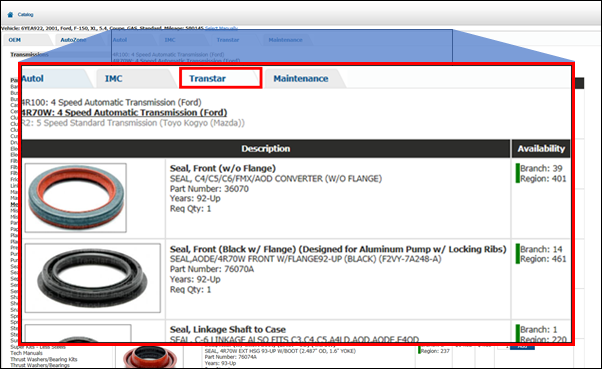Viewport: 602px width, 369px height.
Task: Click the Availability column header
Action: pos(541,149)
